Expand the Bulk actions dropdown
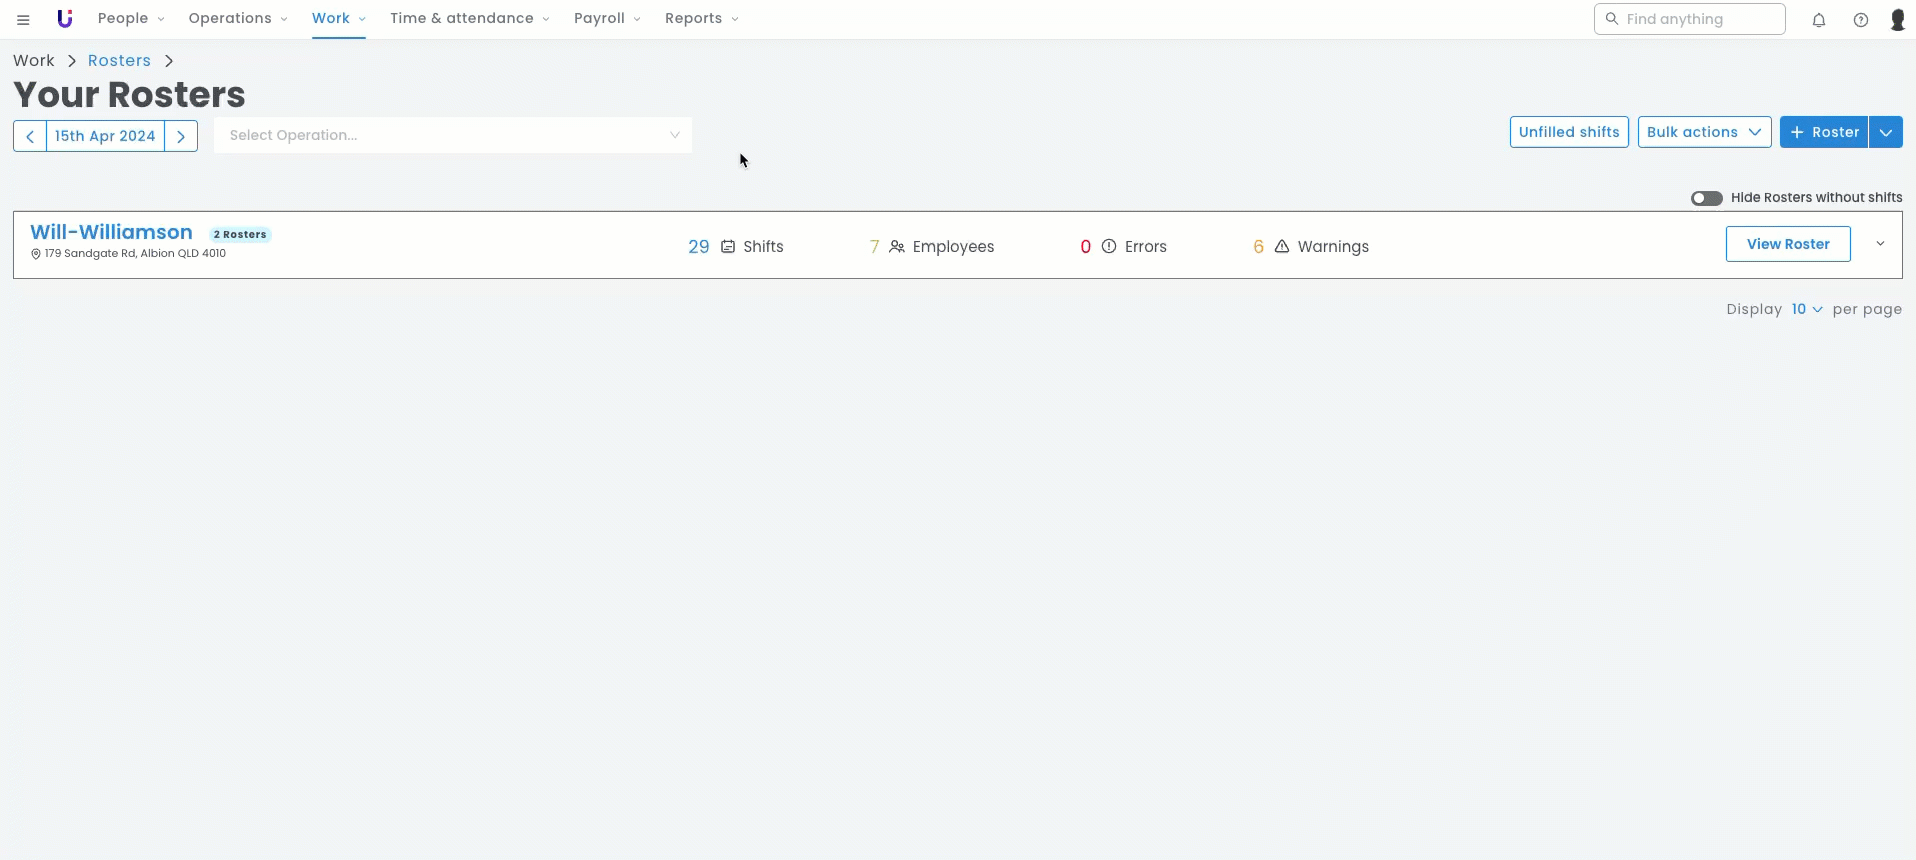The height and width of the screenshot is (860, 1916). tap(1704, 132)
